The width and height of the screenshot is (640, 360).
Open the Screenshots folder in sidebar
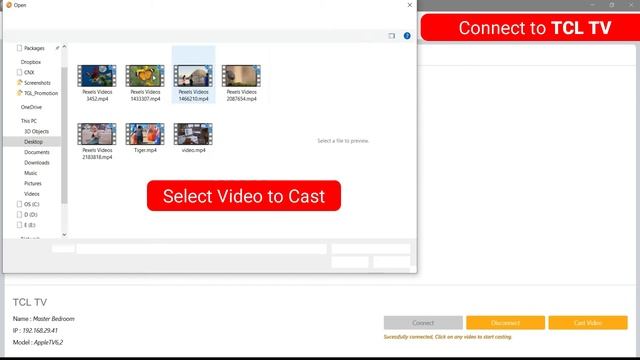[37, 83]
